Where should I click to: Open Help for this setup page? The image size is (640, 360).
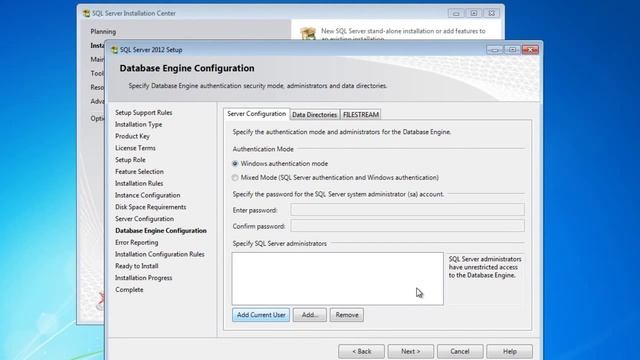point(509,351)
